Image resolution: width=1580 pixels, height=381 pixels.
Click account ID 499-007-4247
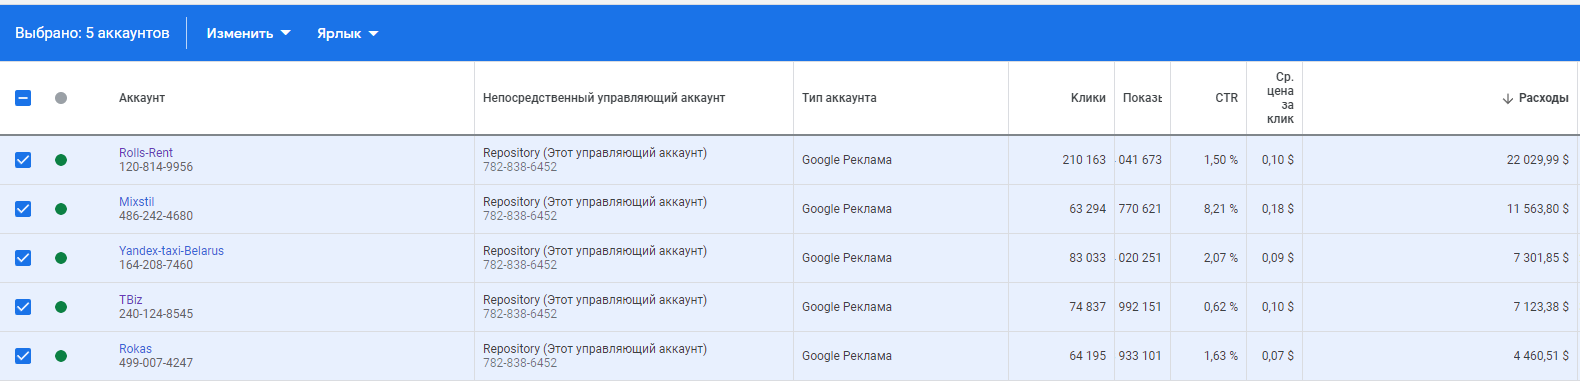click(x=156, y=363)
